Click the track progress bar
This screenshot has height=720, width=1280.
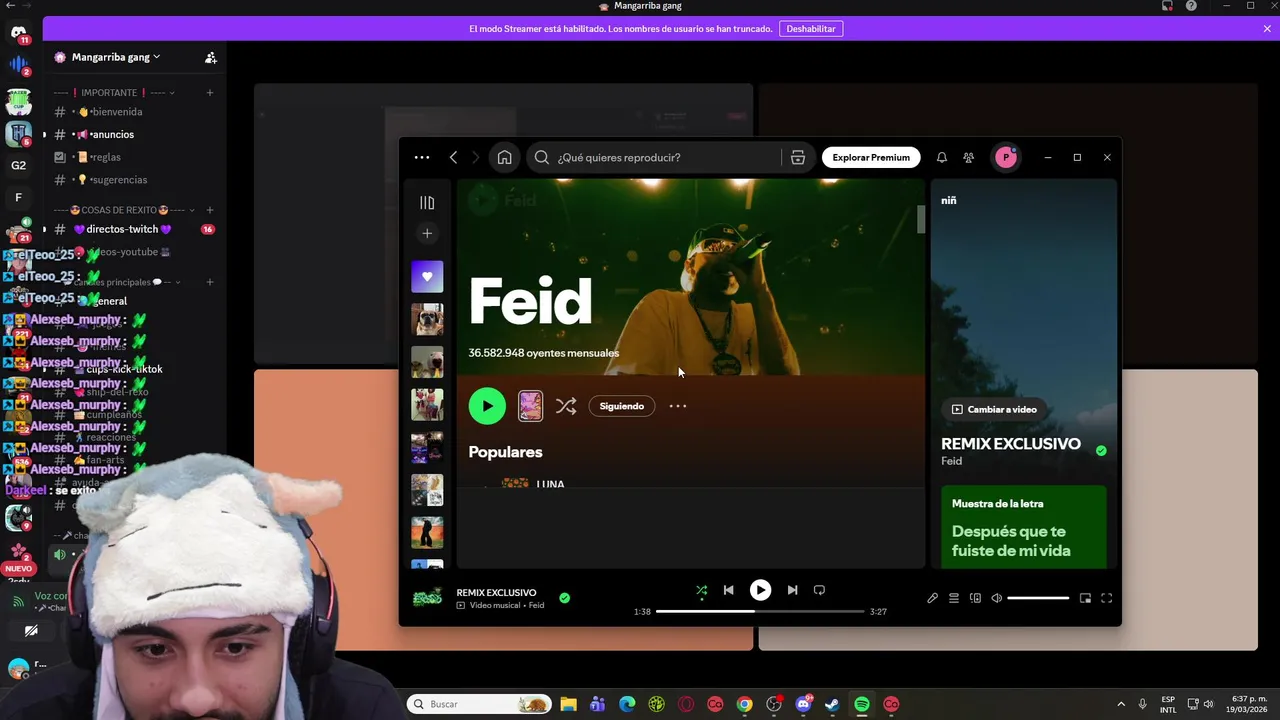tap(760, 611)
